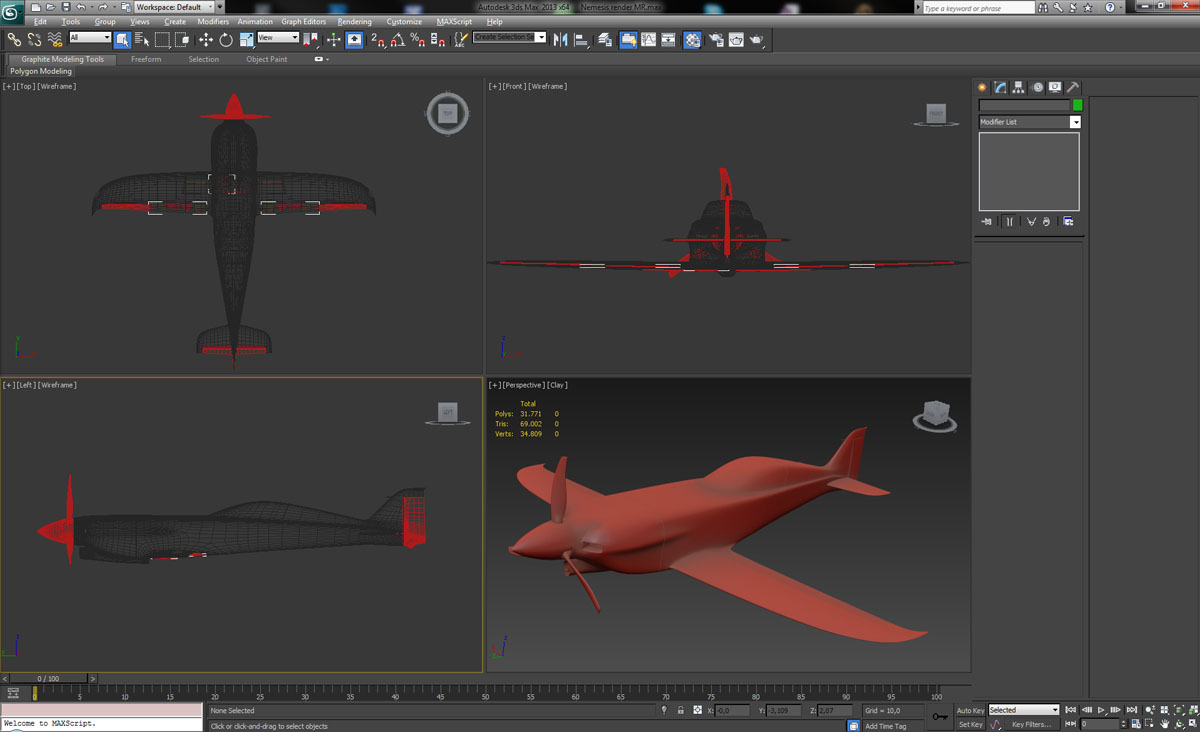The height and width of the screenshot is (732, 1200).
Task: Open the Workspace: Default dropdown
Action: 174,7
